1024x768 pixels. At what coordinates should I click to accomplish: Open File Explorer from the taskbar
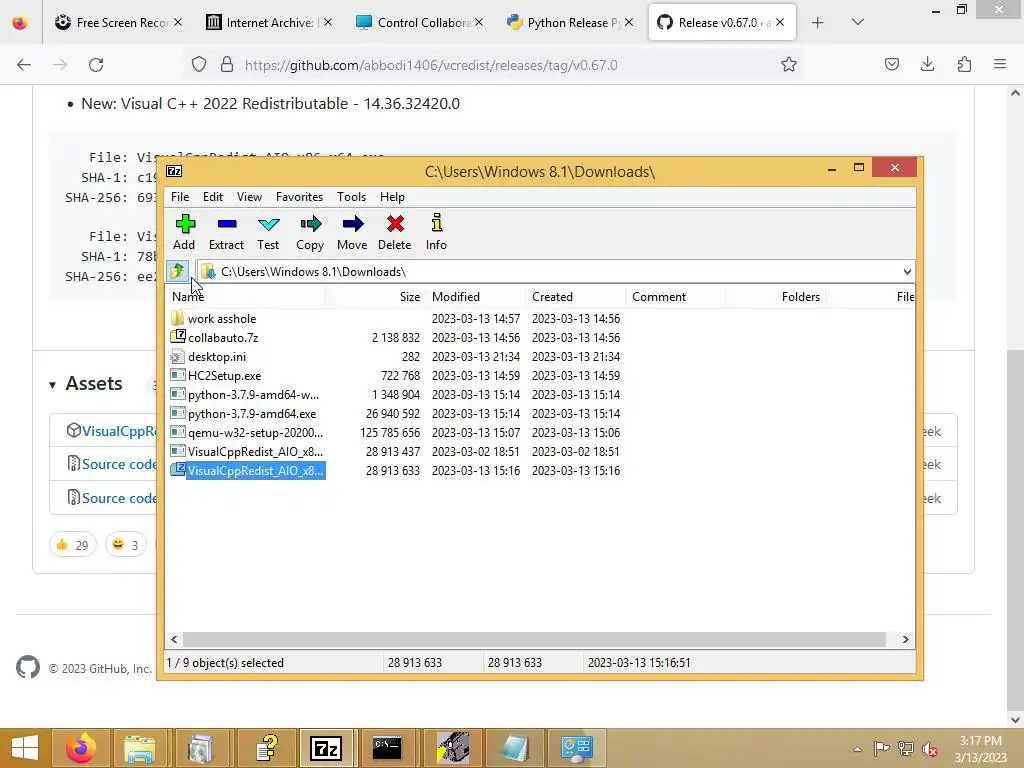click(140, 748)
